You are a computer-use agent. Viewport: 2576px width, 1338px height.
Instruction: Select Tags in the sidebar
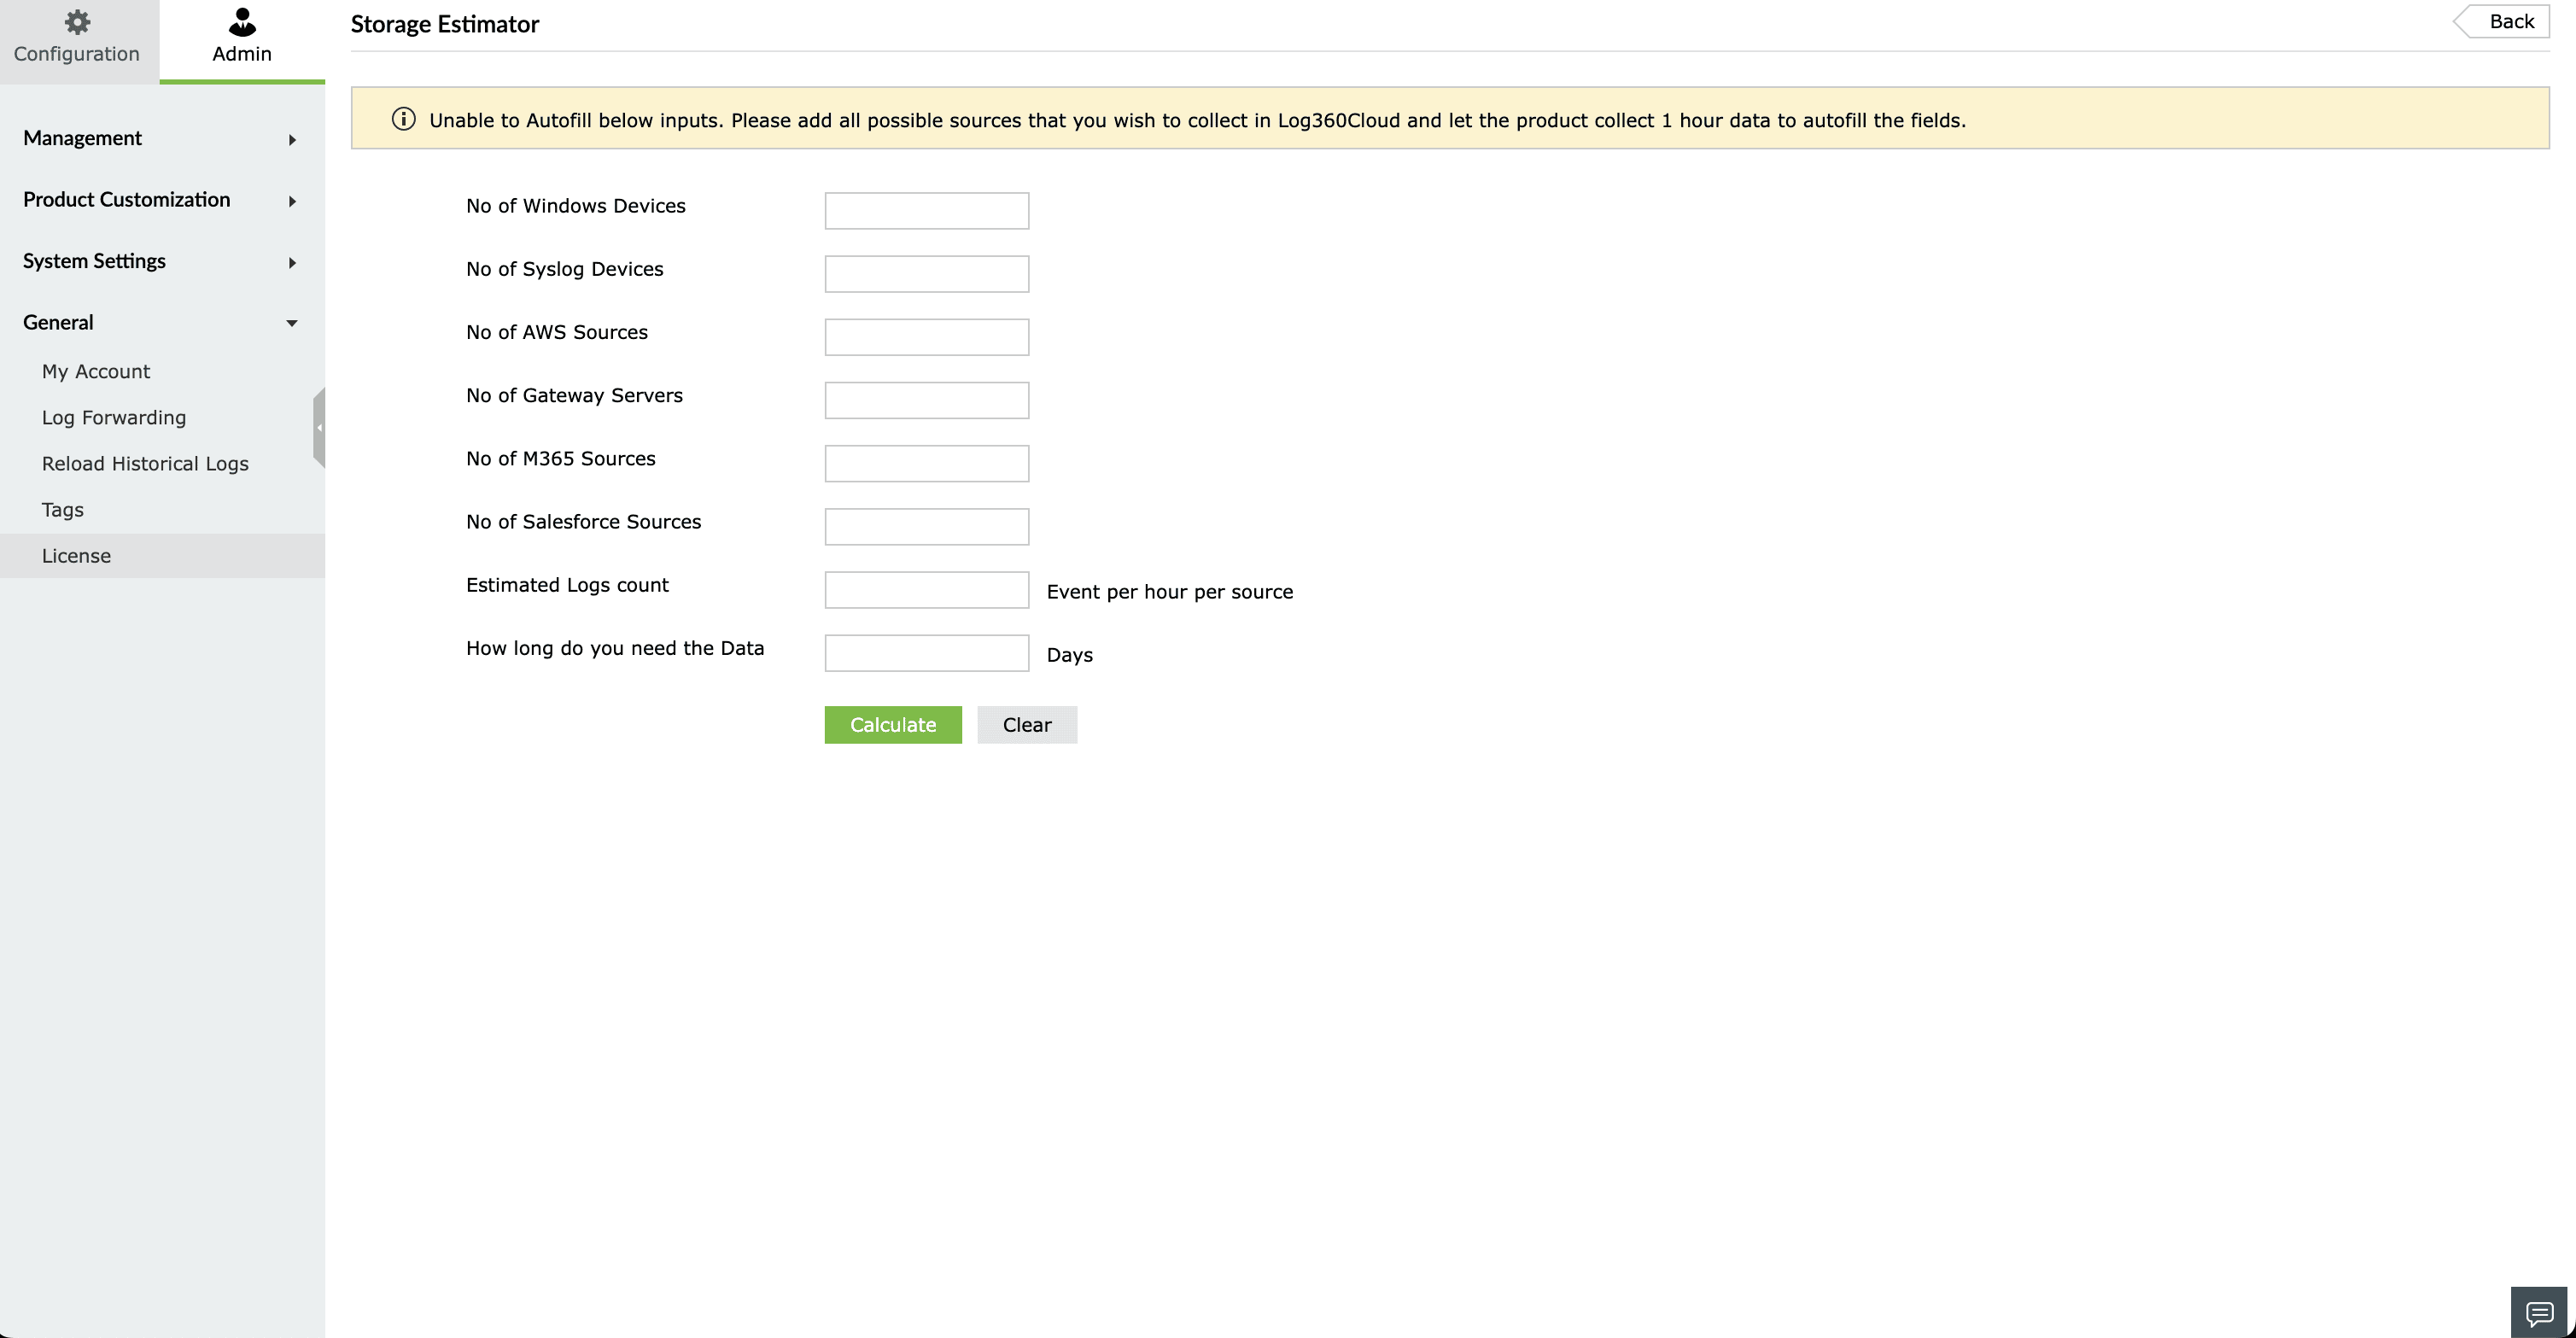click(x=63, y=509)
